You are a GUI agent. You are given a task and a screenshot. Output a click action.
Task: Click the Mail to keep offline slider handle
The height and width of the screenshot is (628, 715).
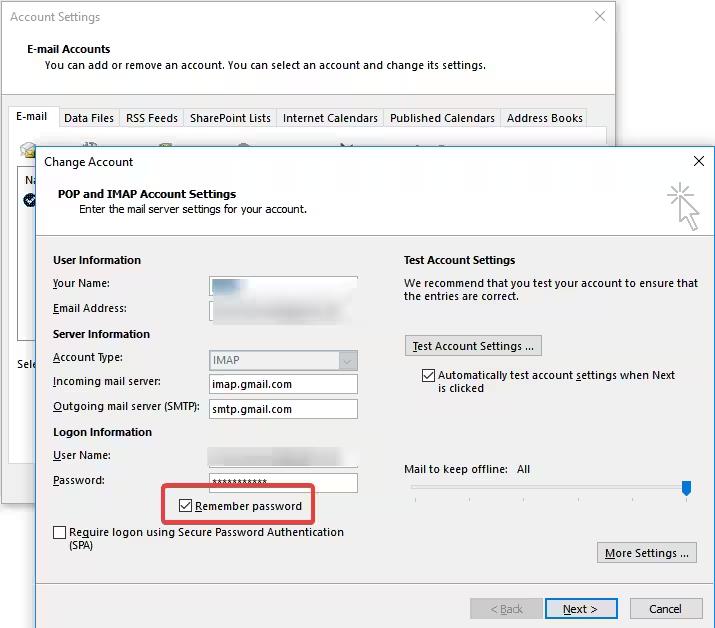click(686, 488)
